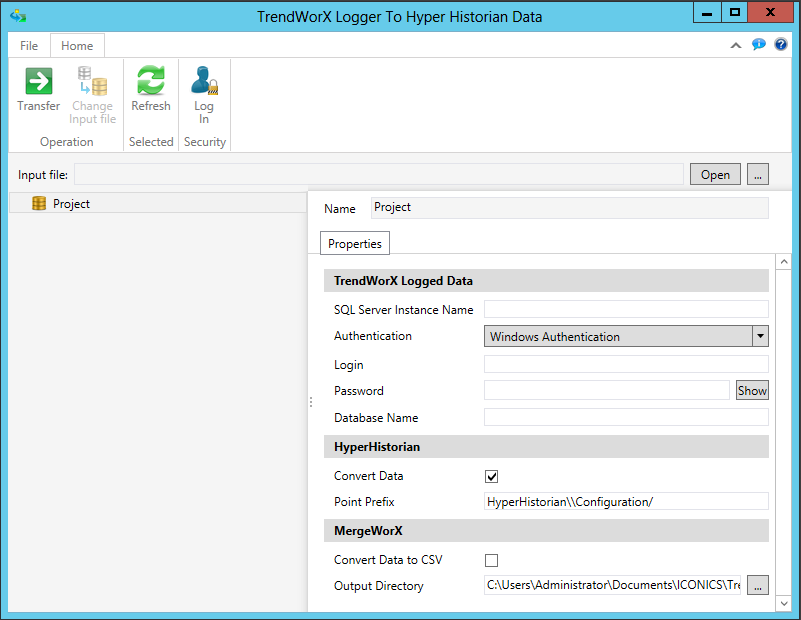Open the File menu
This screenshot has height=620, width=801.
pyautogui.click(x=28, y=45)
